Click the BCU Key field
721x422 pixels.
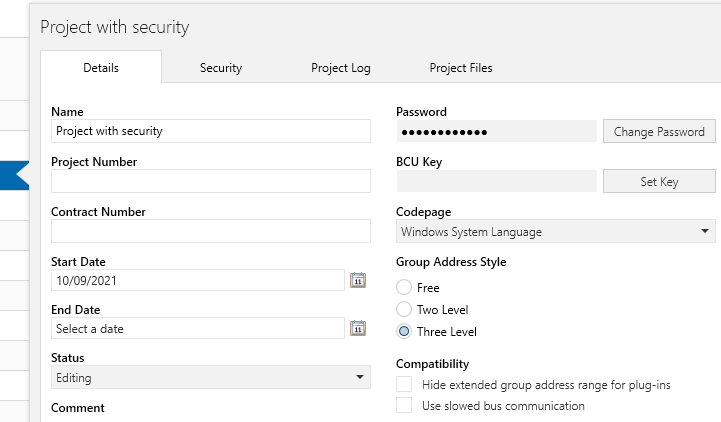(x=497, y=181)
